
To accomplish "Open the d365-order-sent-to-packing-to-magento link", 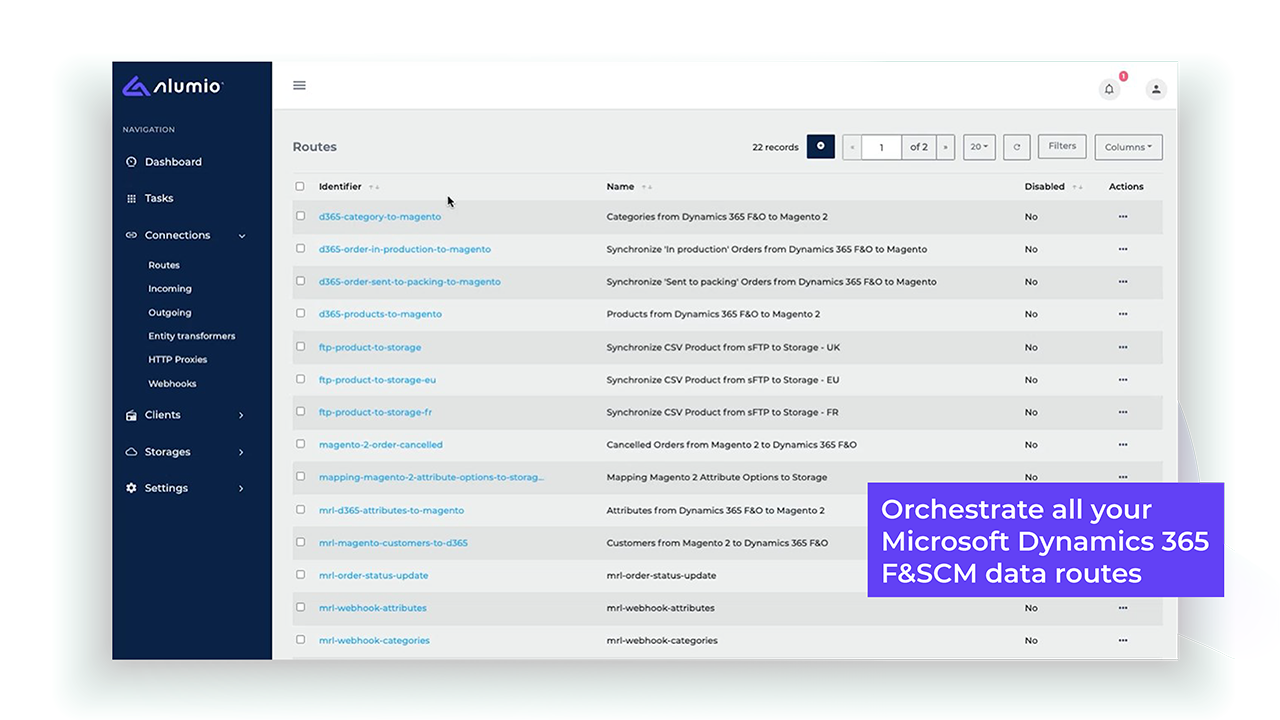I will (x=410, y=282).
